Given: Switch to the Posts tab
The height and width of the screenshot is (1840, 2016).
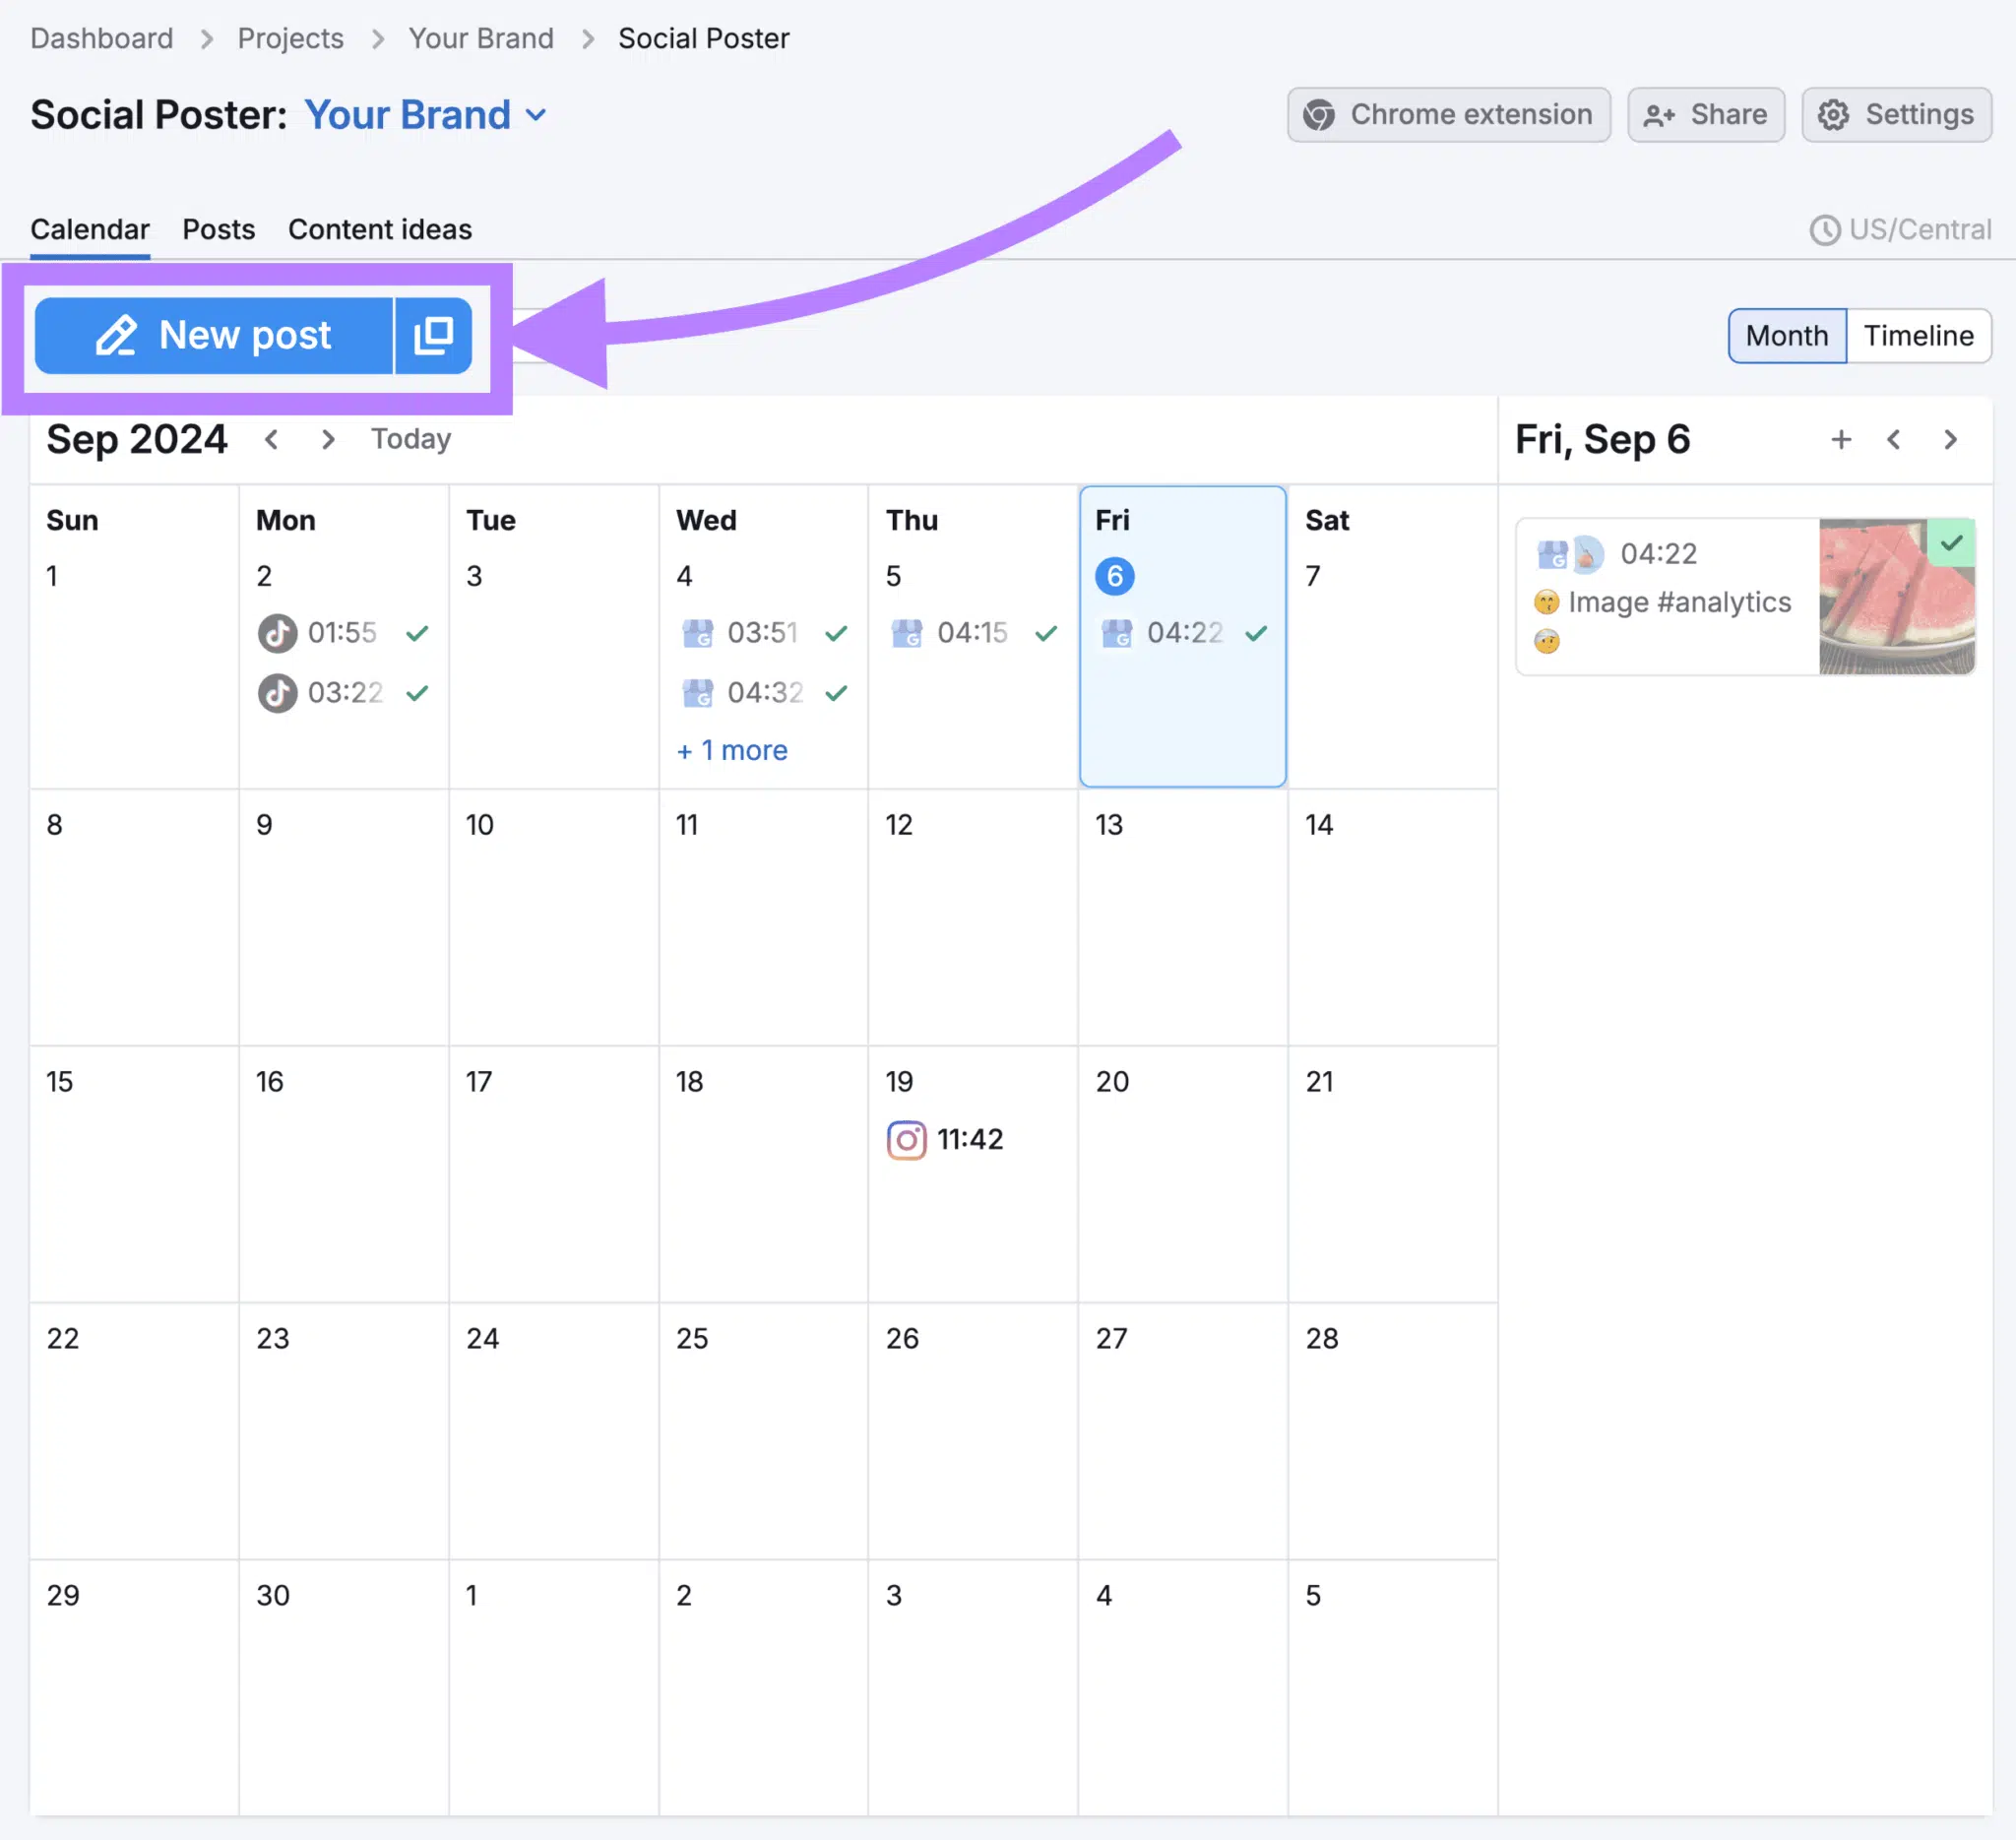Looking at the screenshot, I should click(x=219, y=229).
